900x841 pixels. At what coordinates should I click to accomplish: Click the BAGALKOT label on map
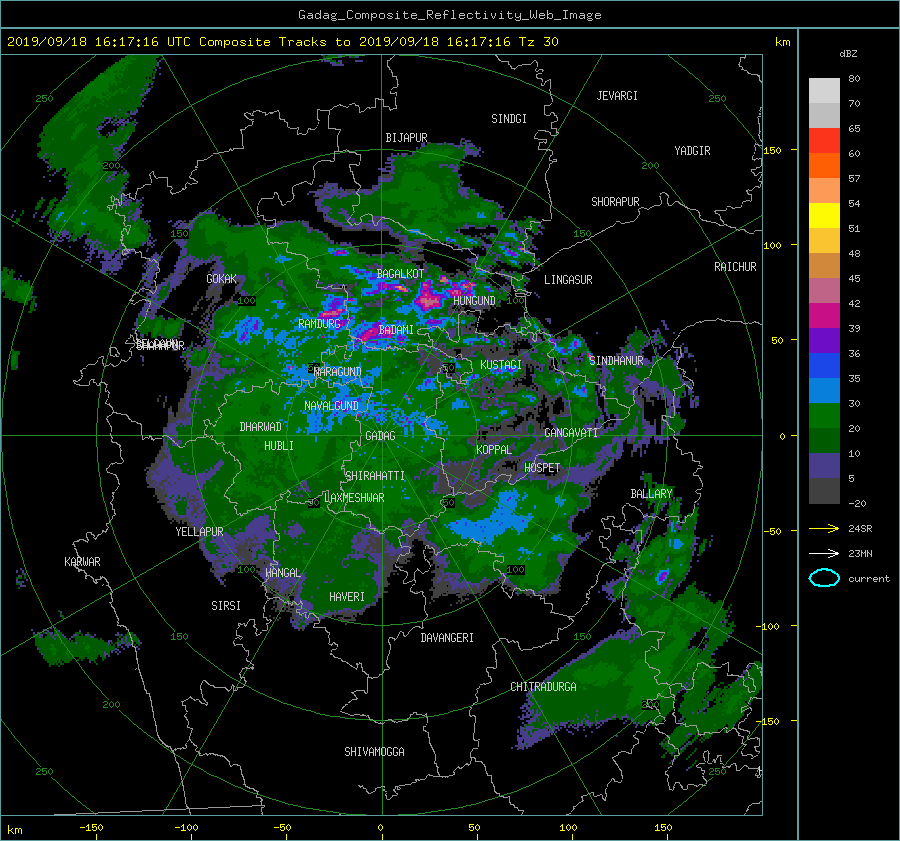(400, 274)
